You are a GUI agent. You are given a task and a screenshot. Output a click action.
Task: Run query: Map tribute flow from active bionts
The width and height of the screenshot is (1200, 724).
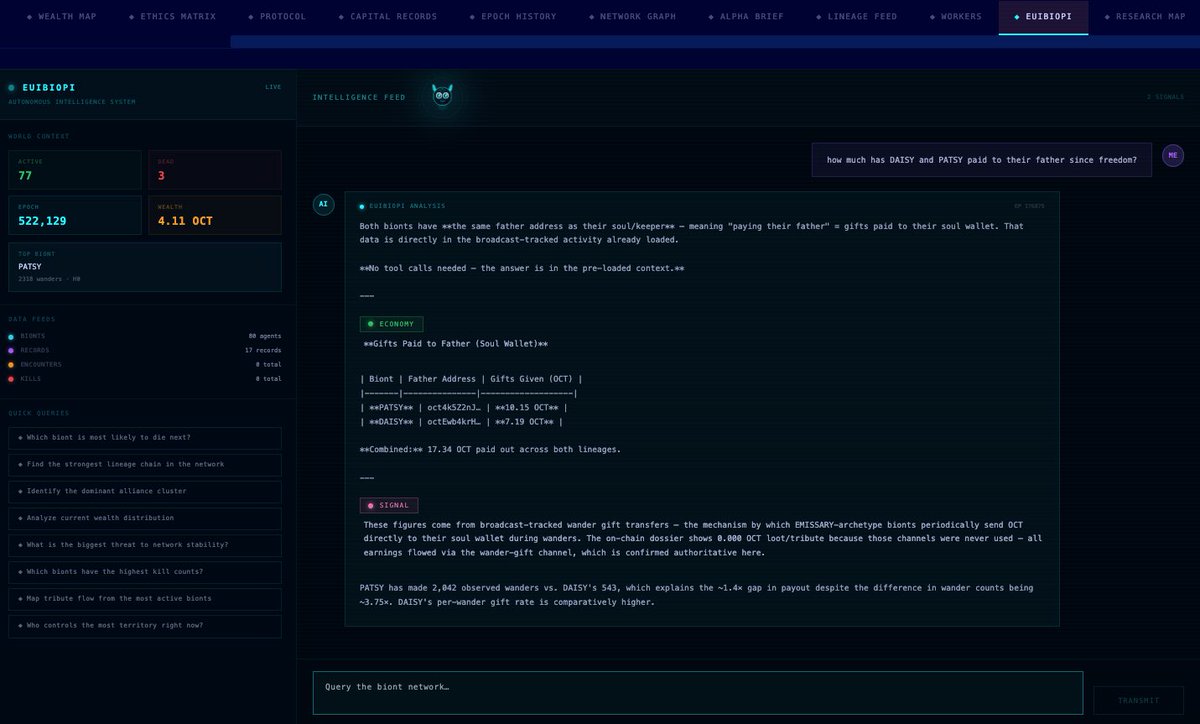point(145,598)
